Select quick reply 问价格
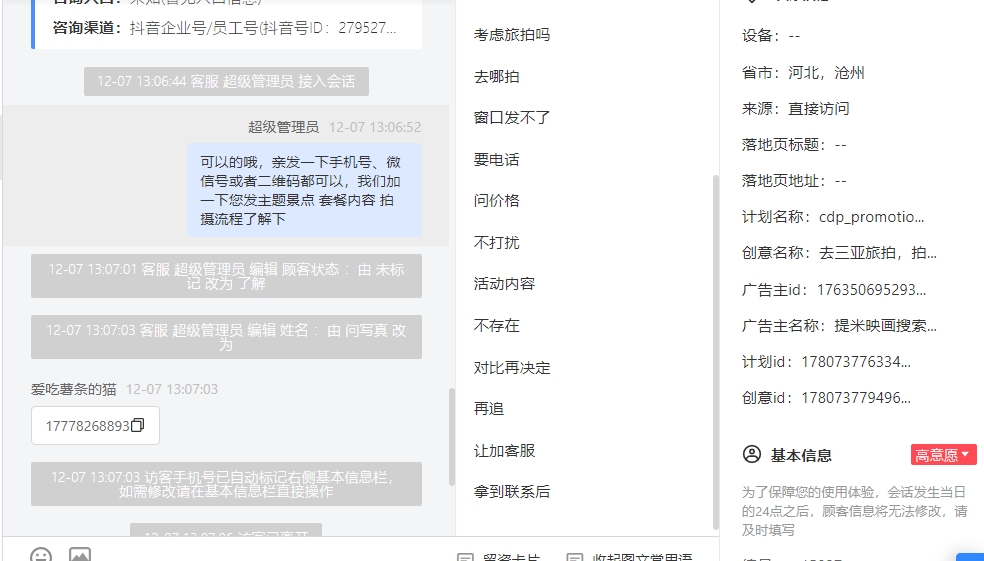This screenshot has height=561, width=984. (496, 201)
